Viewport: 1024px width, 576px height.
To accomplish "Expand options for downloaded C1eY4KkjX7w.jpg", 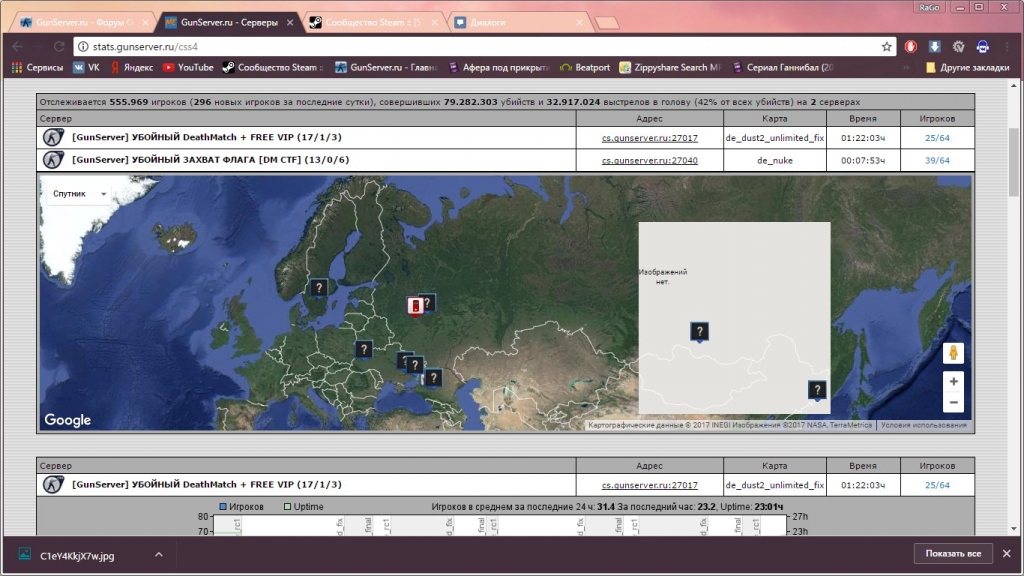I will pyautogui.click(x=157, y=555).
